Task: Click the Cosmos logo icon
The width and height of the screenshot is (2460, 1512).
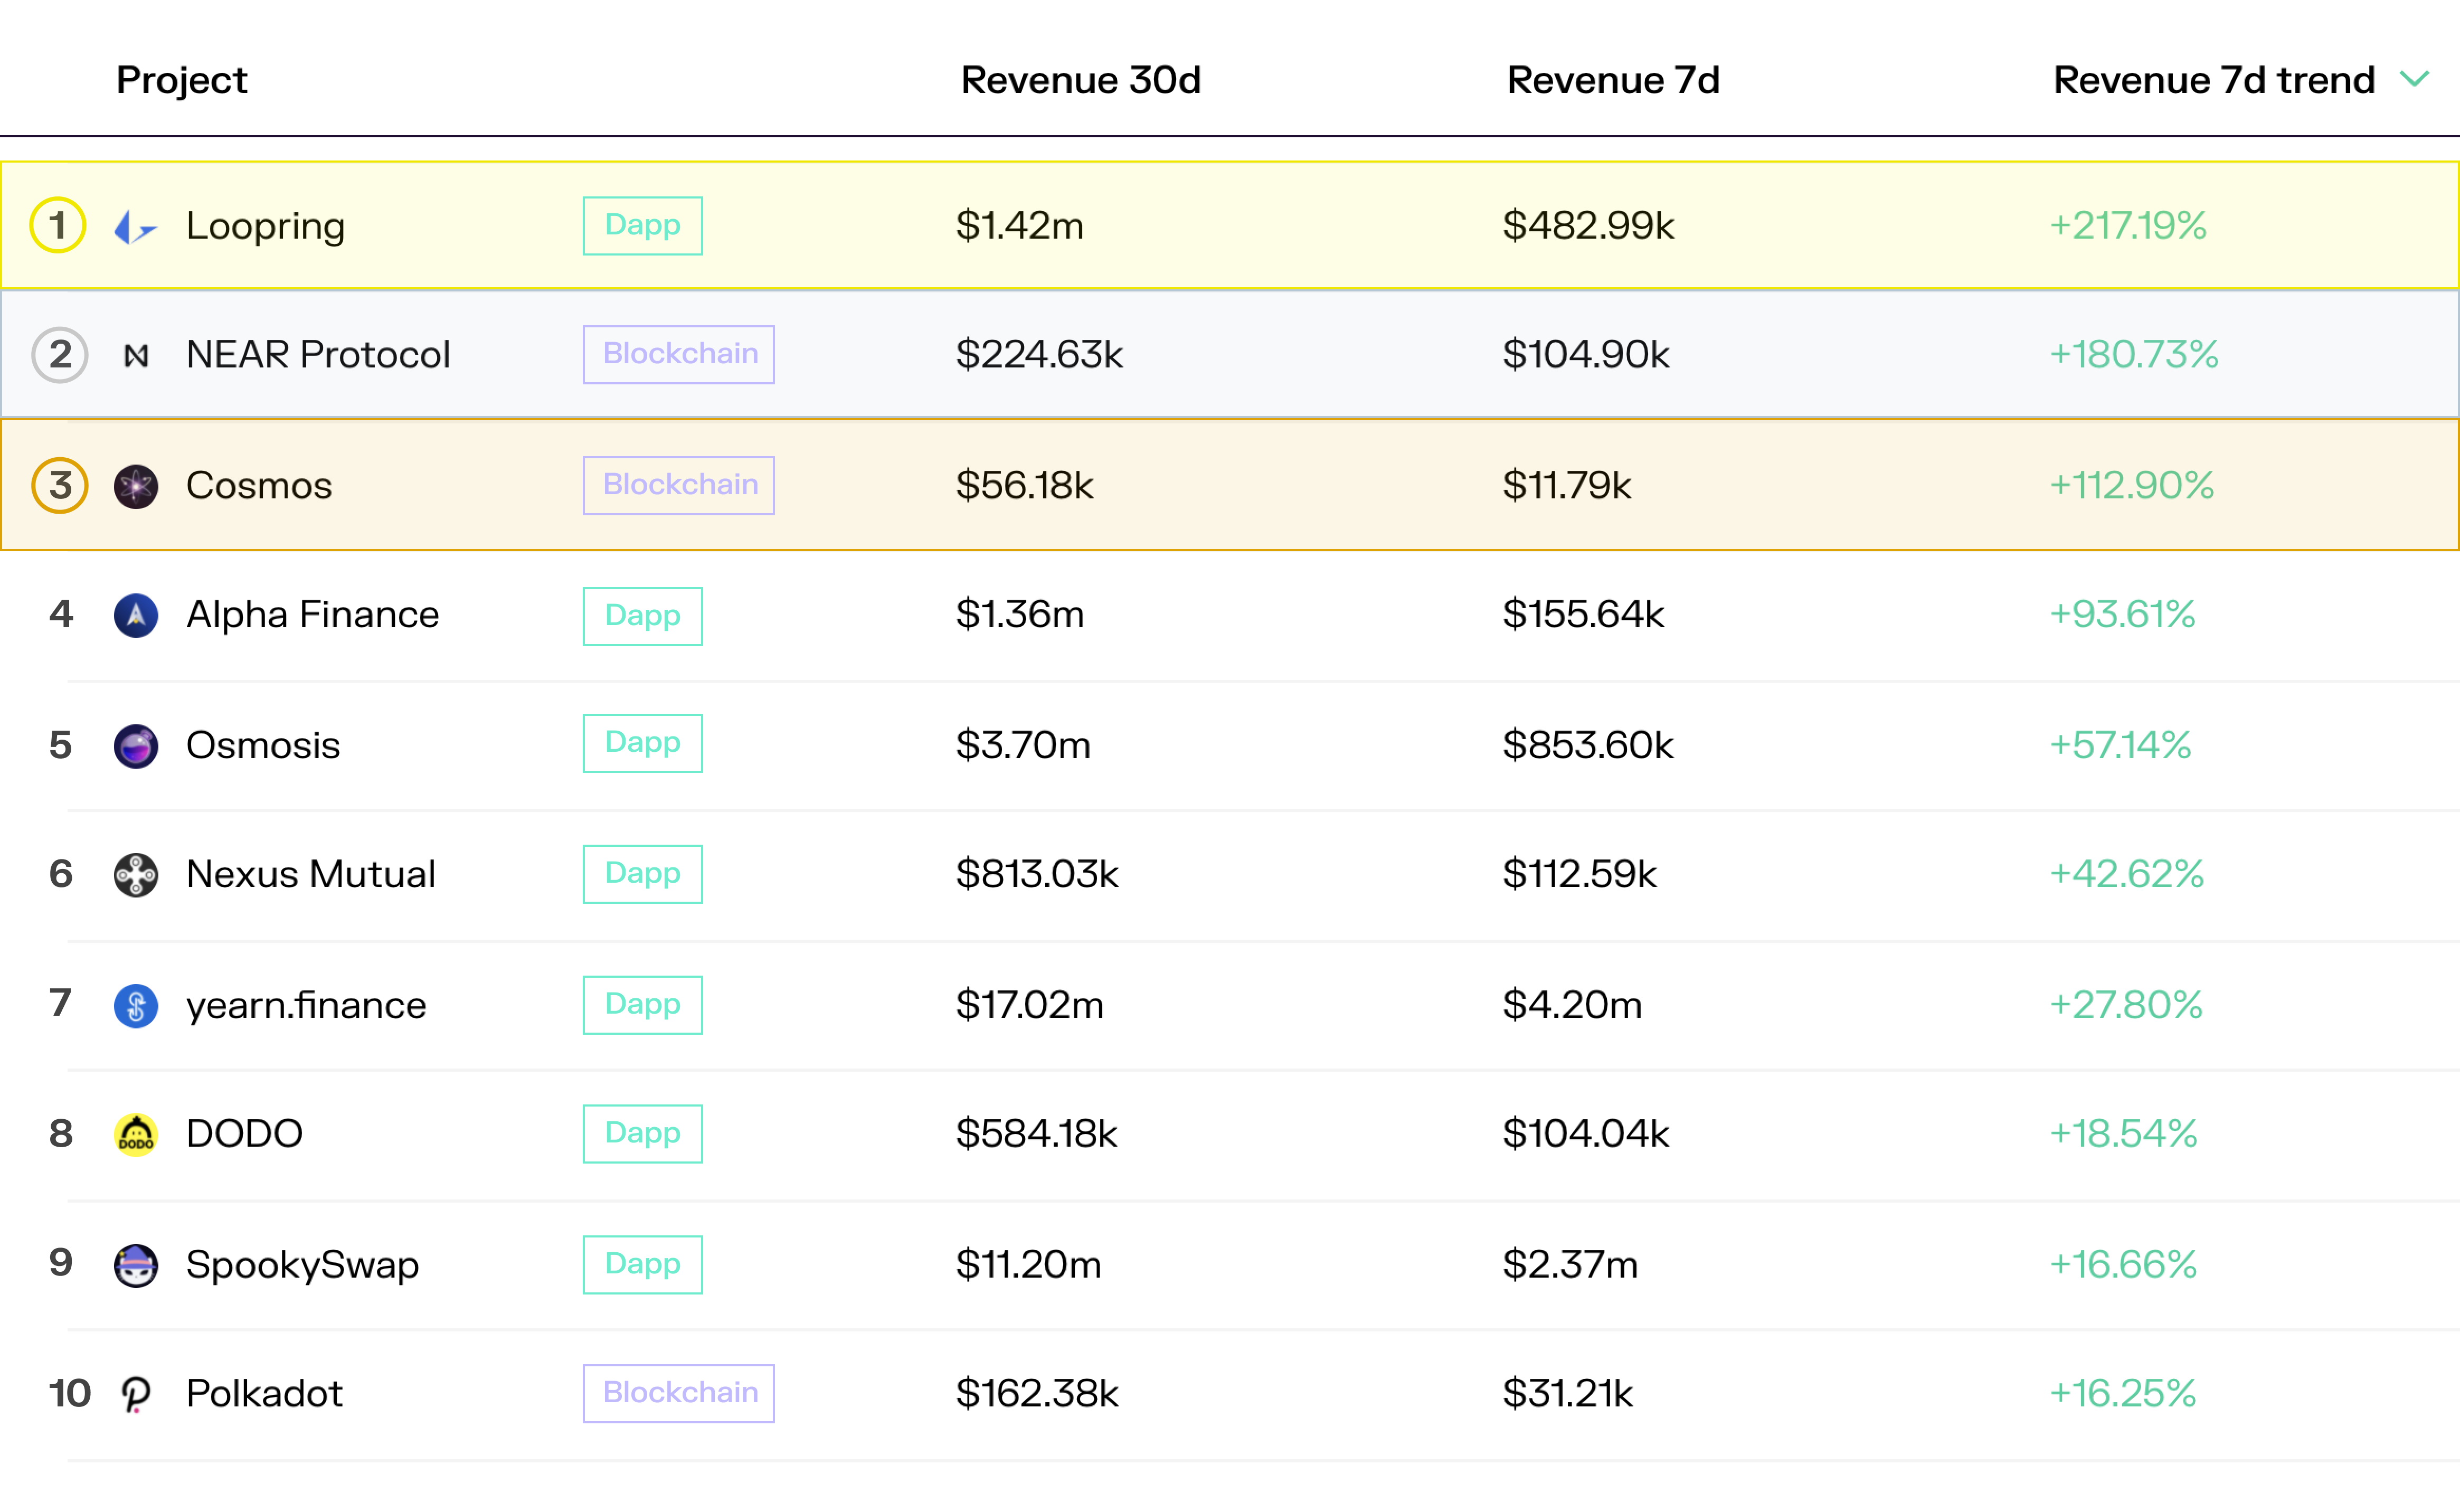Action: click(136, 487)
